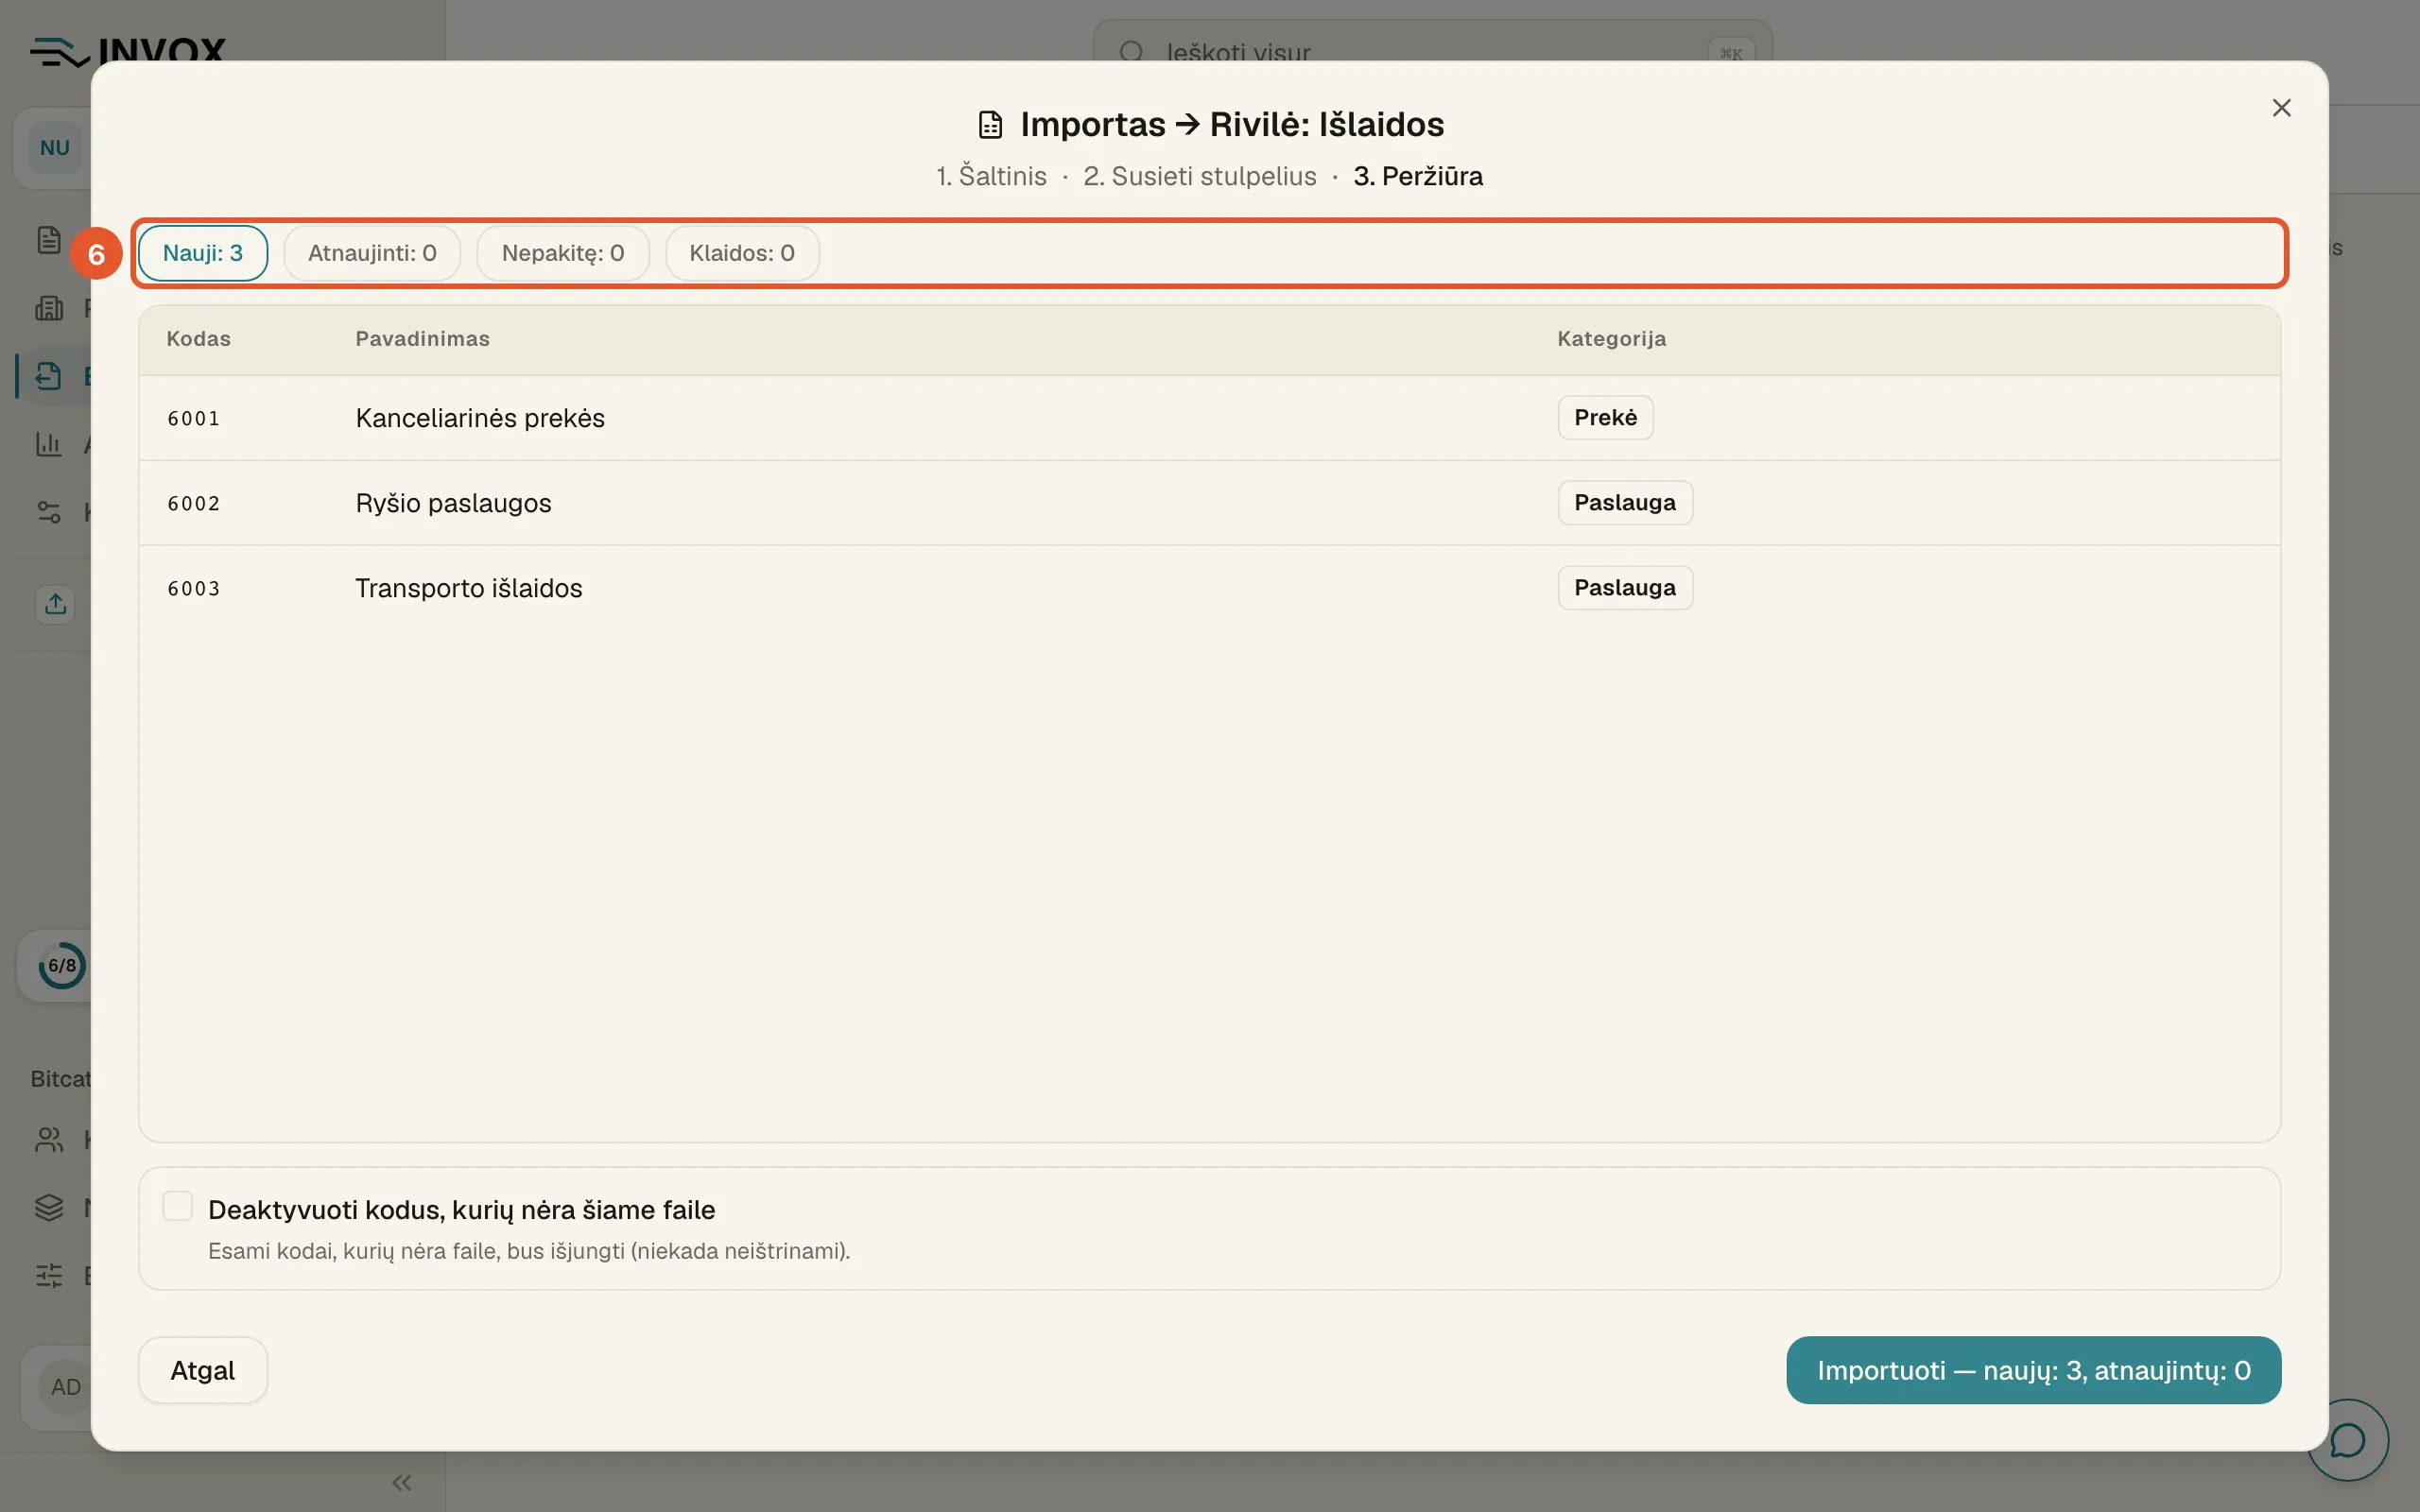Viewport: 2420px width, 1512px height.
Task: Enable "Deaktyvuoti kodus, kurių nėra šiame faile"
Action: pyautogui.click(x=178, y=1206)
